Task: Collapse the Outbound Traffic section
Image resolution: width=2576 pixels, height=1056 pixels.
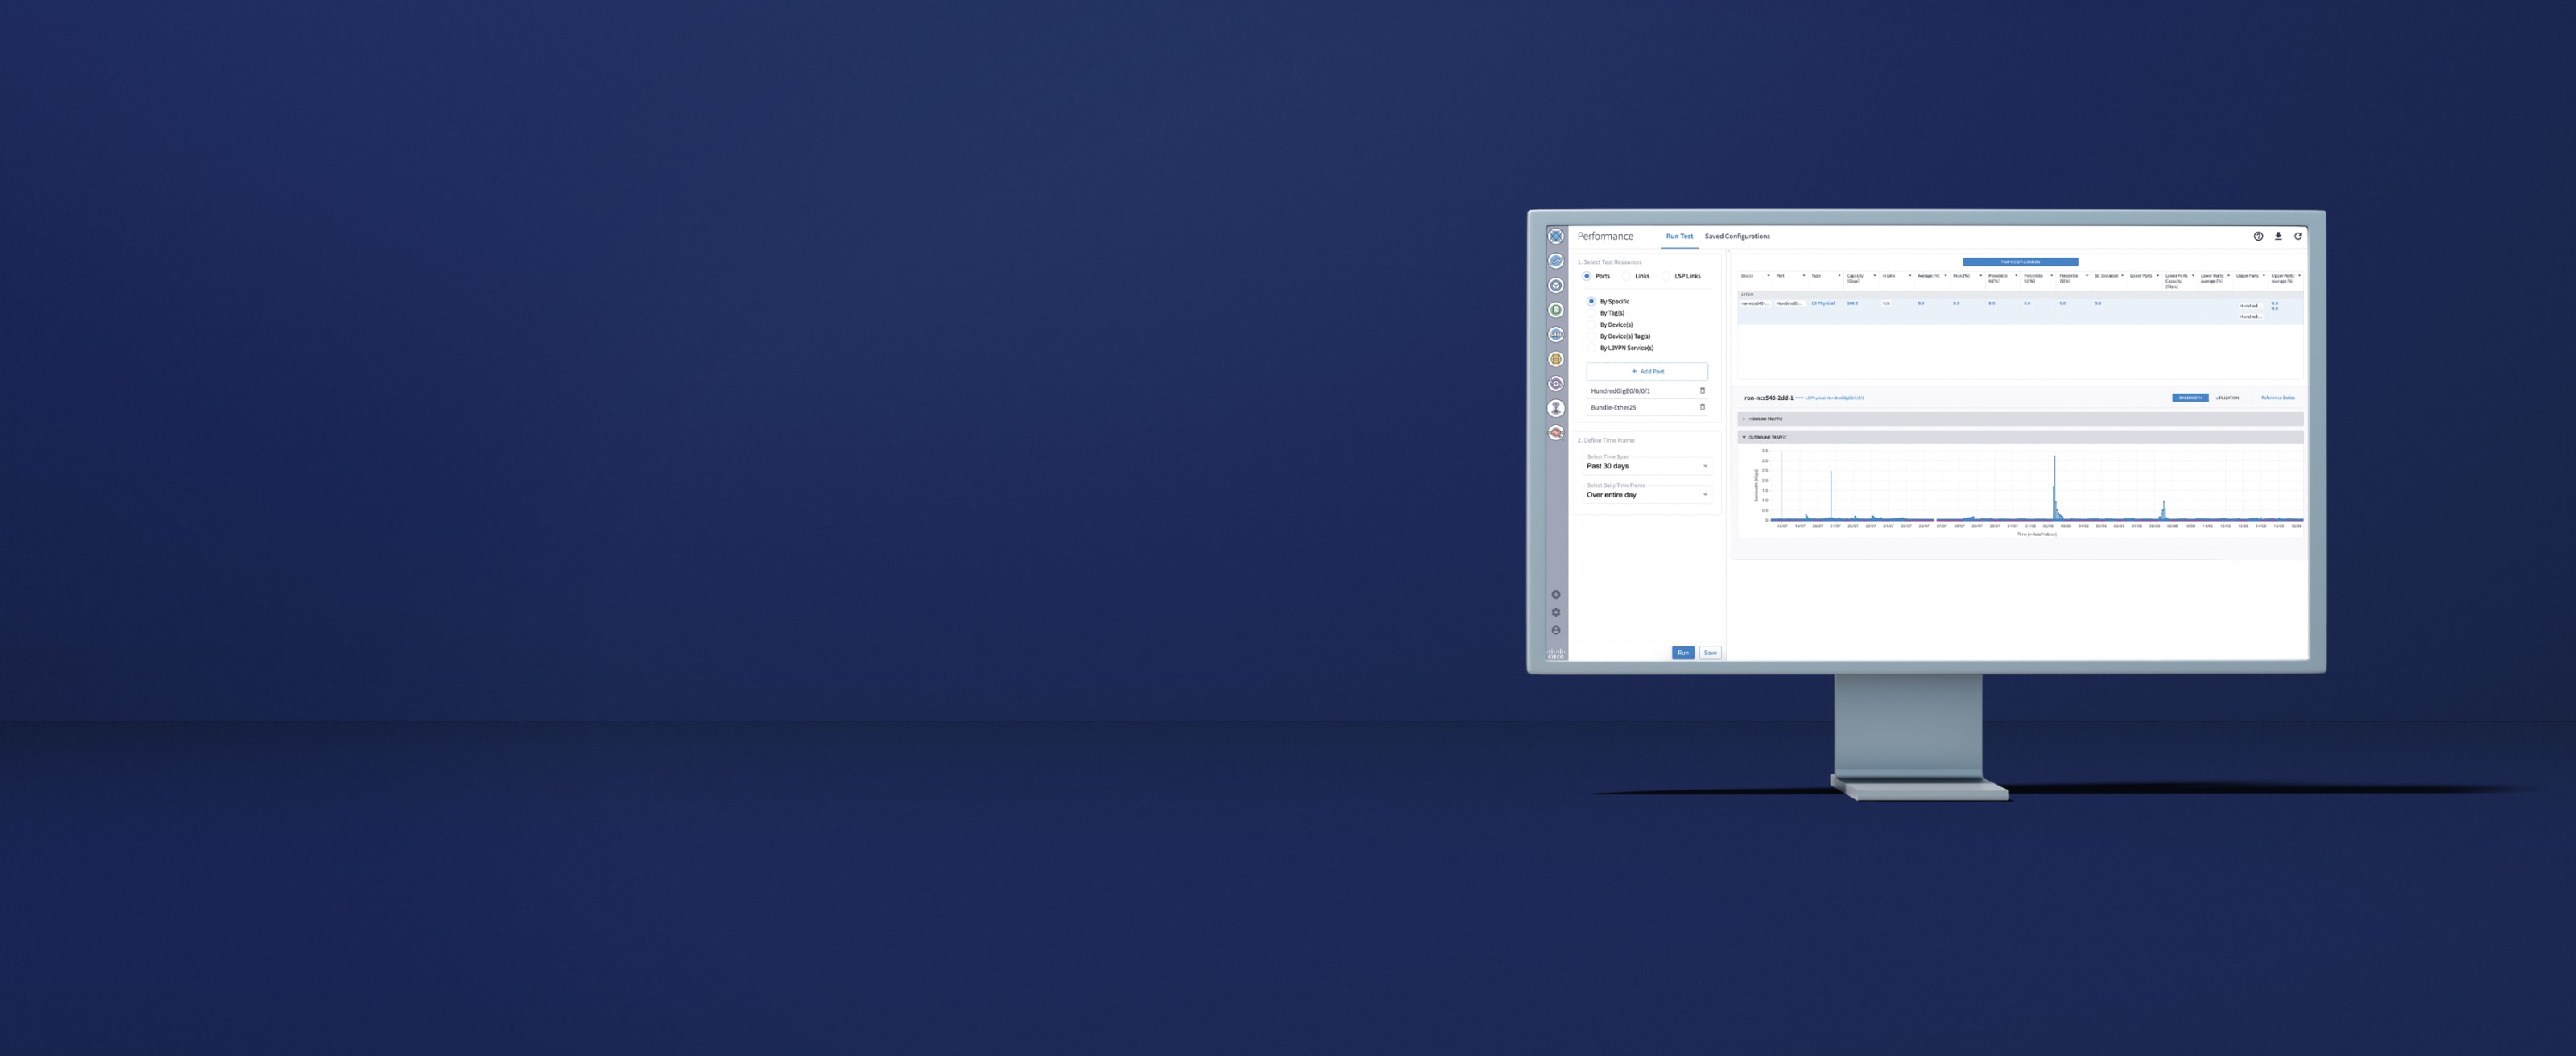Action: 1766,437
